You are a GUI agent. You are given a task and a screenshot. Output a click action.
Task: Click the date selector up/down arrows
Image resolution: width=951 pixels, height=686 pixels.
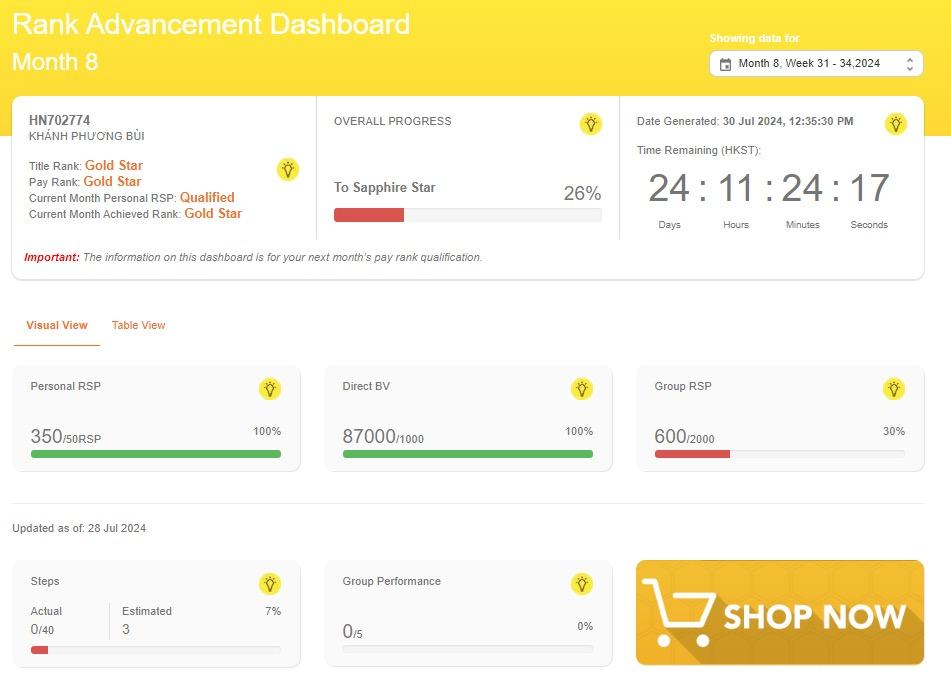tap(909, 64)
